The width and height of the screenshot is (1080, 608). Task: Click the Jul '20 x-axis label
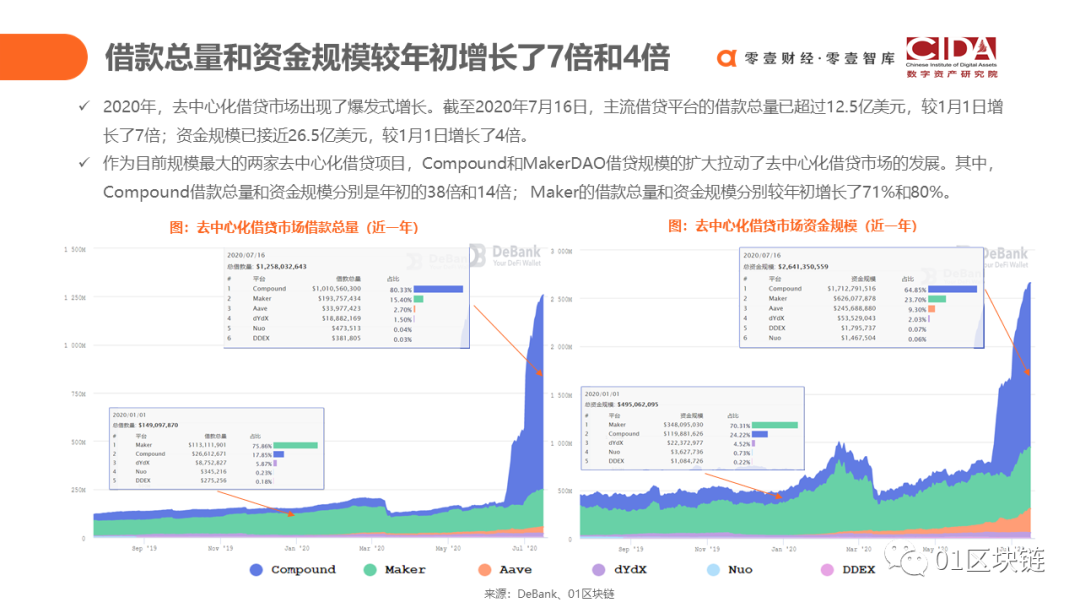click(x=524, y=548)
